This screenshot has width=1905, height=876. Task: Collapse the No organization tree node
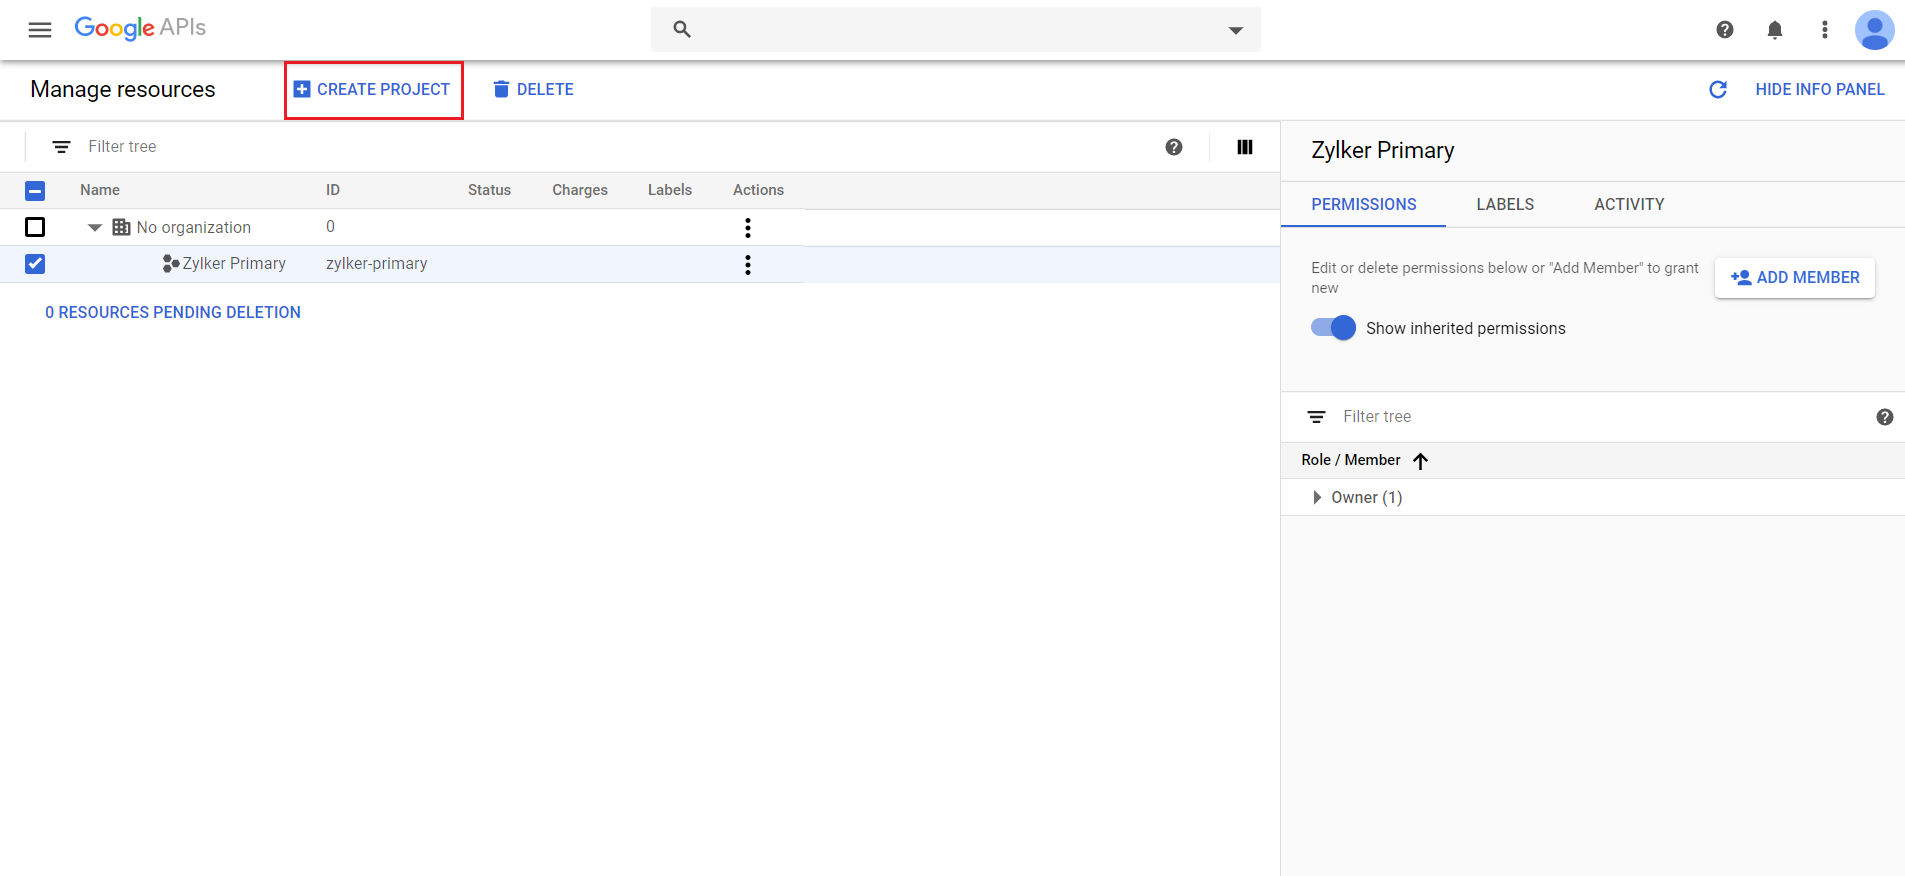point(95,228)
